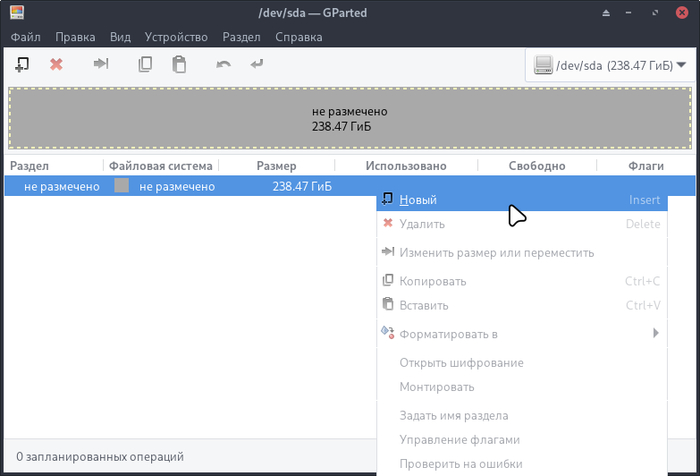This screenshot has width=700, height=476.
Task: Expand the Форматировать в submenu arrow
Action: coord(656,333)
